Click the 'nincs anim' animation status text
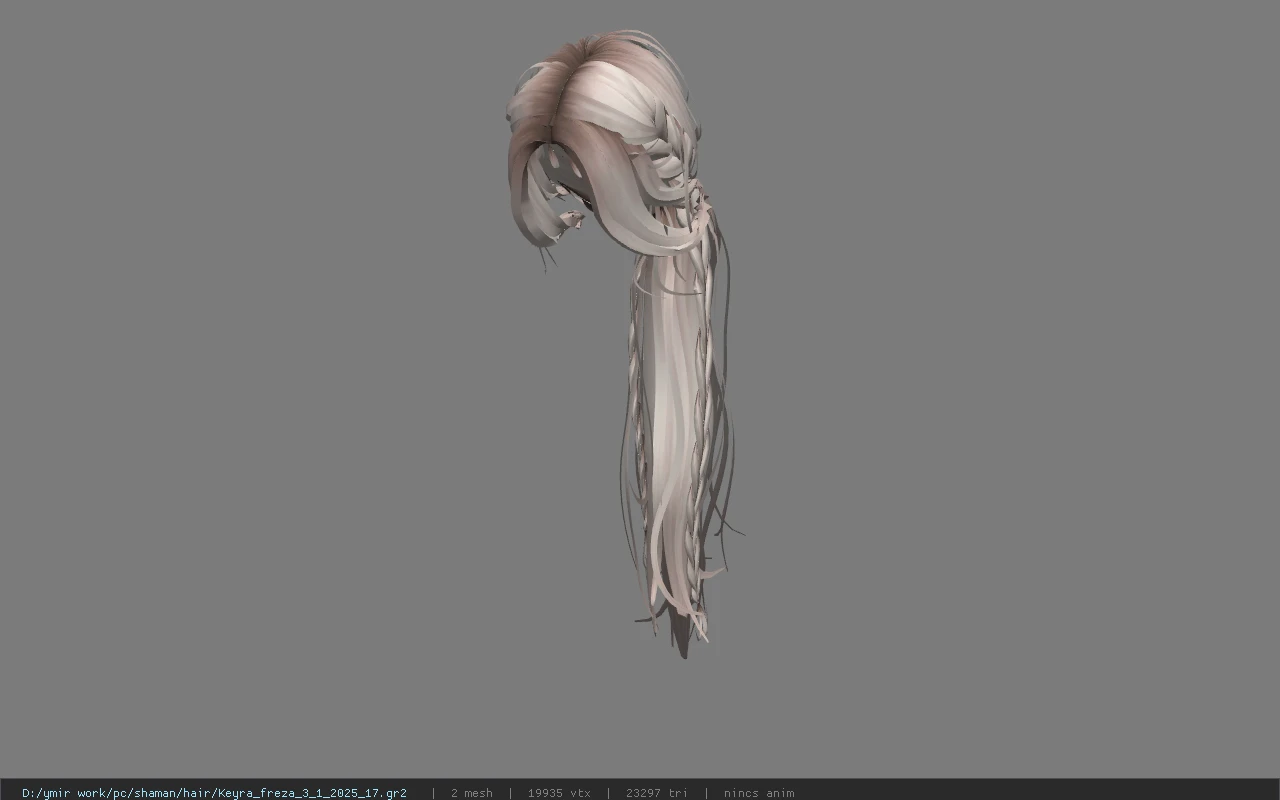Viewport: 1280px width, 800px height. [x=759, y=793]
